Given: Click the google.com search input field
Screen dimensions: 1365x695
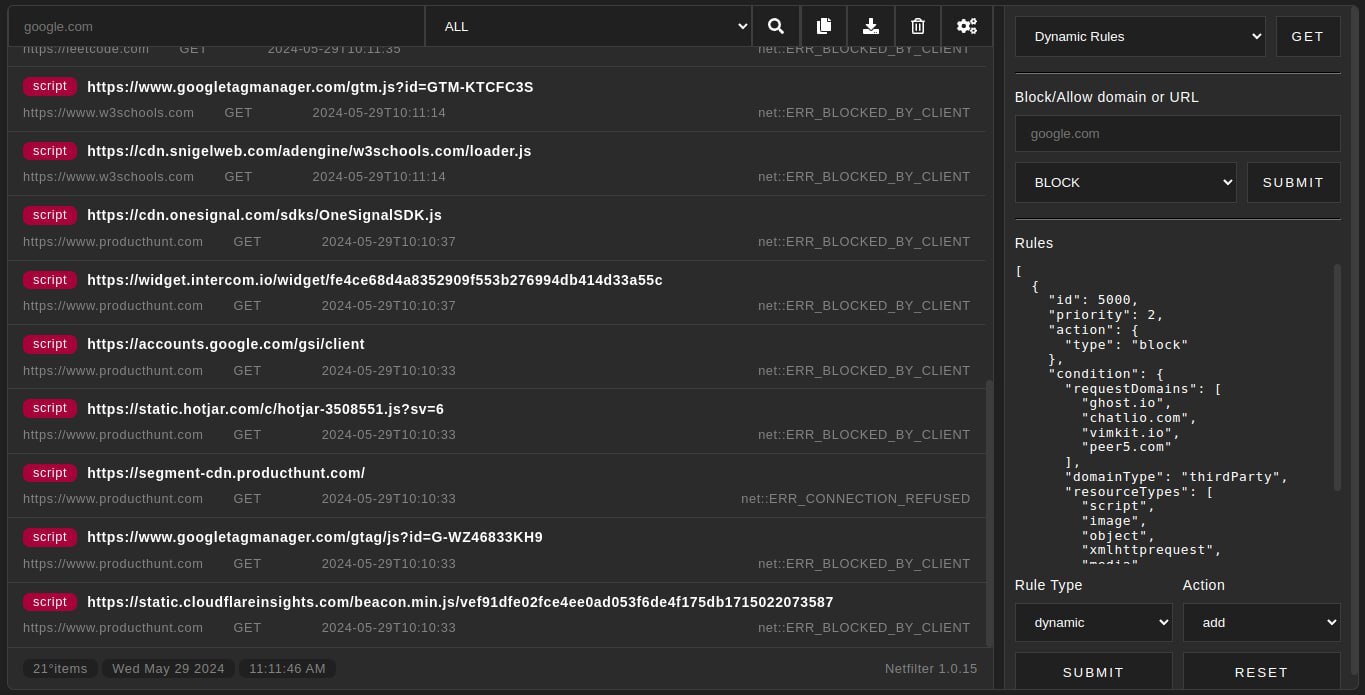Looking at the screenshot, I should pyautogui.click(x=216, y=26).
